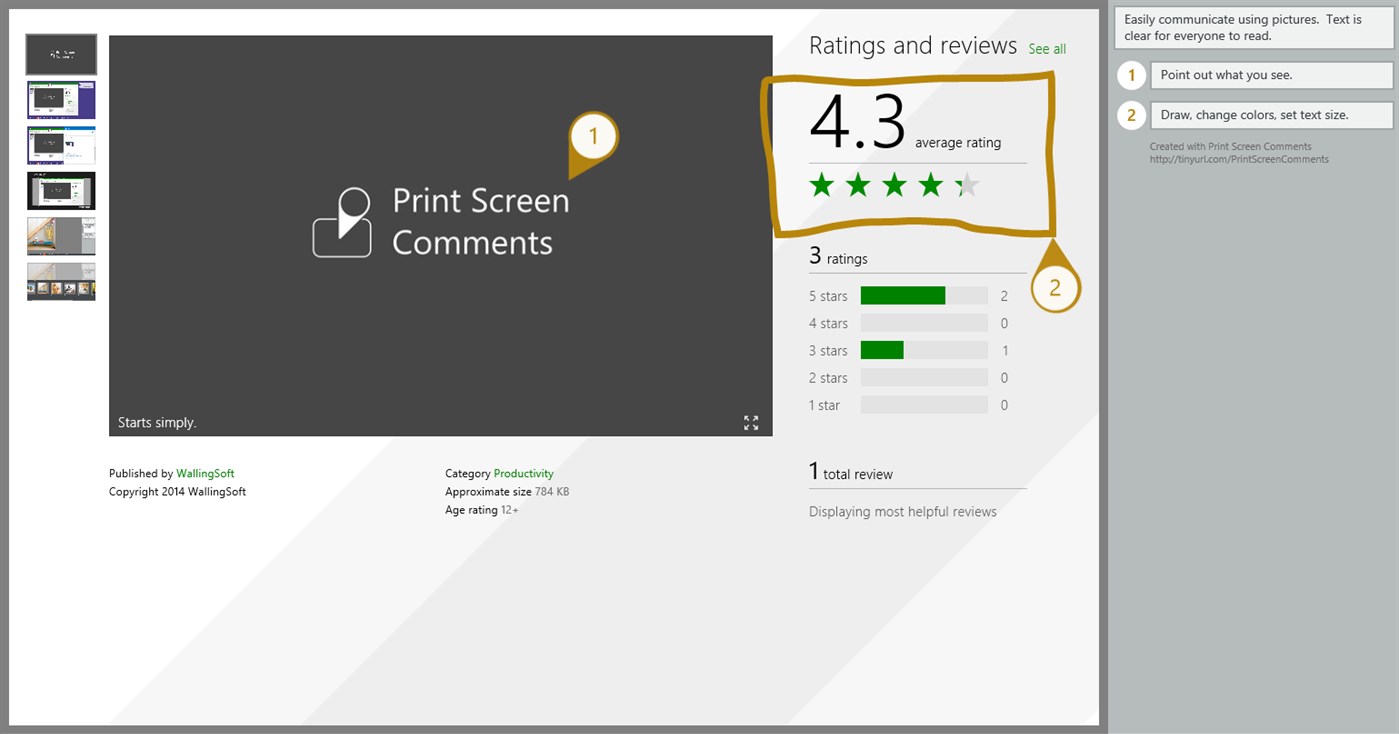Open the black-background screenshot thumbnail
1399x734 pixels.
61,190
